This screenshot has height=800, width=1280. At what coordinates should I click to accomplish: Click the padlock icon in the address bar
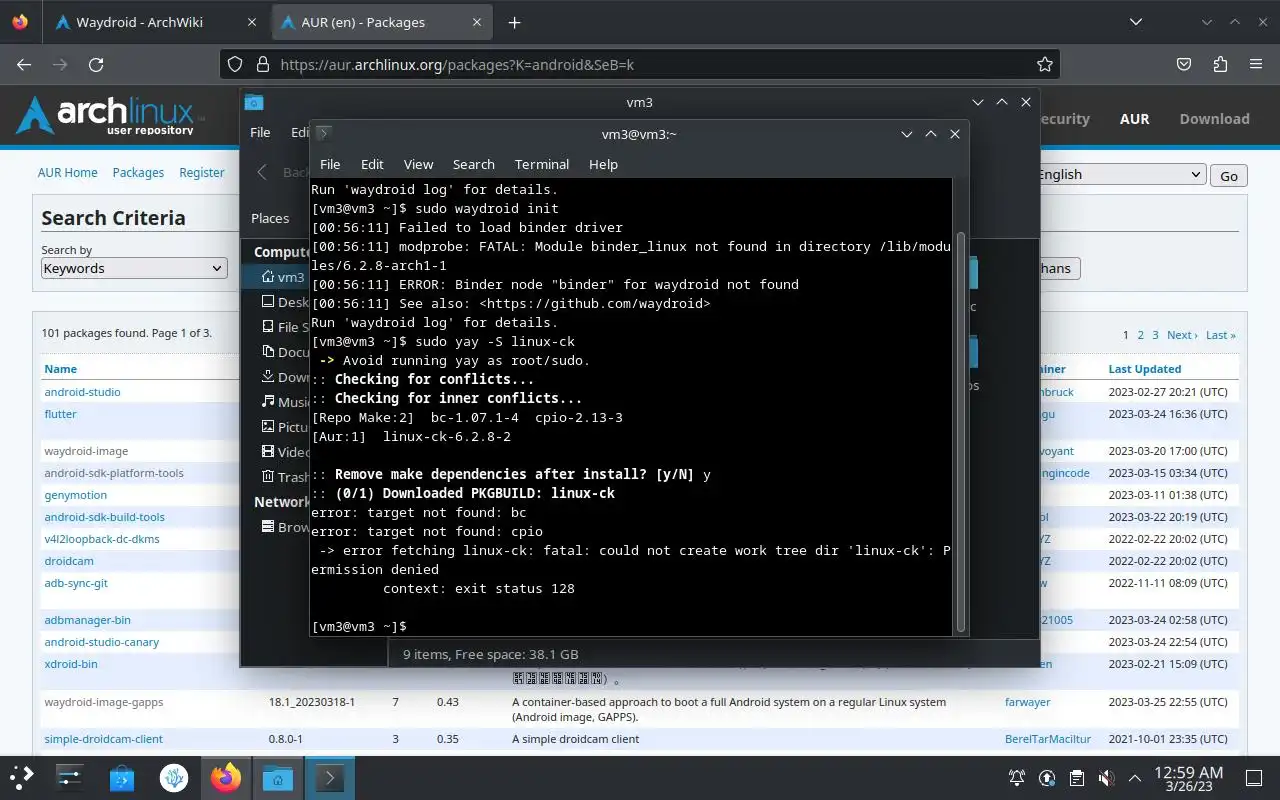tap(263, 64)
